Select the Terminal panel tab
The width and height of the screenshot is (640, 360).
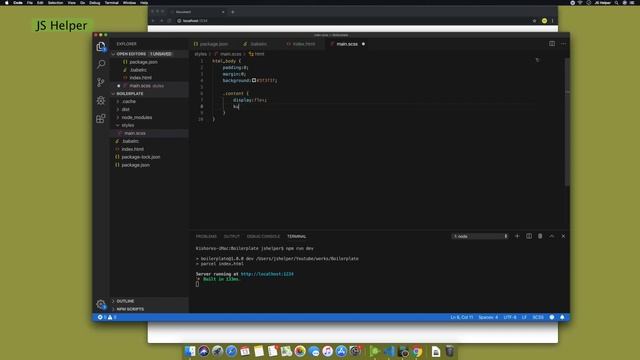(x=297, y=236)
